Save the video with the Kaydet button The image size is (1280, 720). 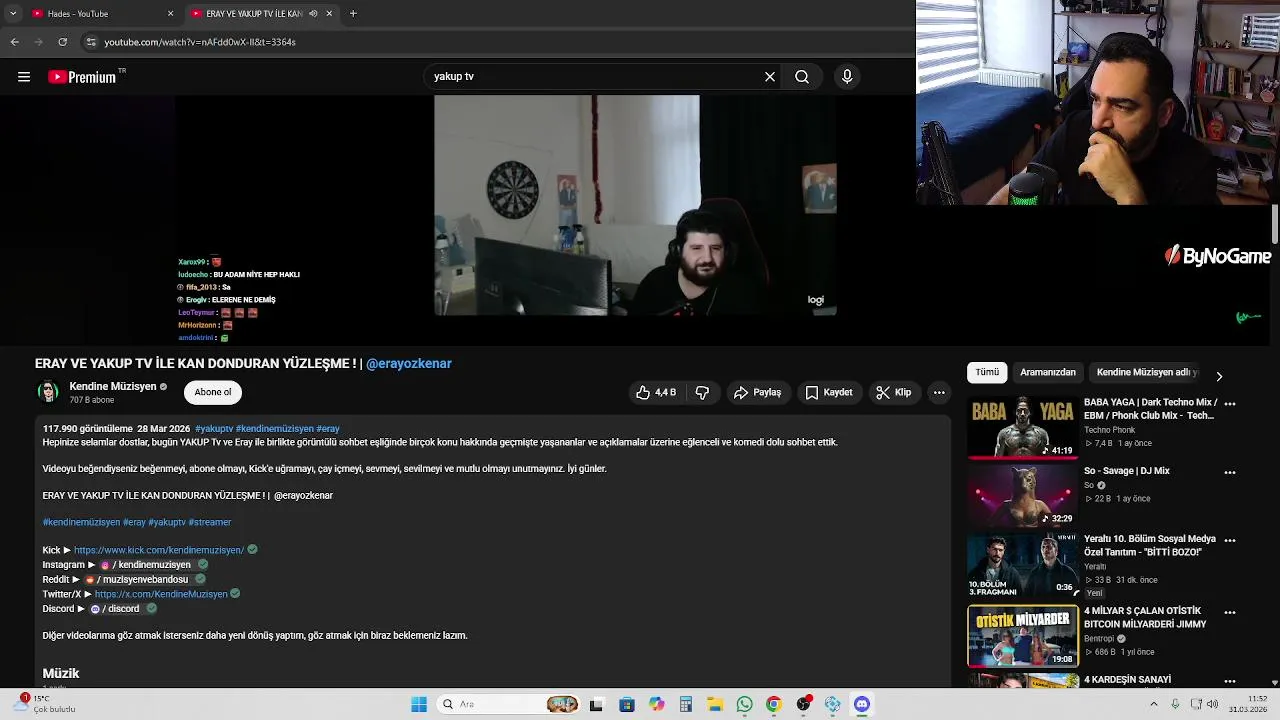point(829,393)
